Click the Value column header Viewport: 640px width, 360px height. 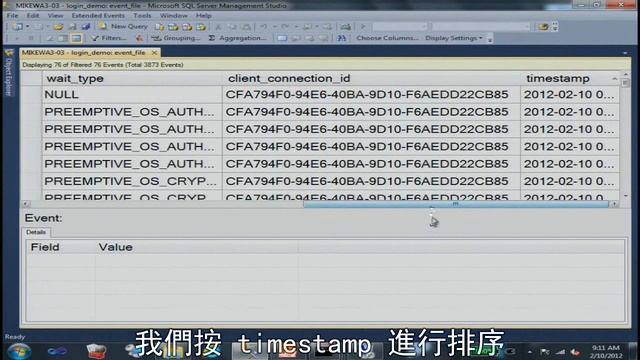[x=197, y=247]
